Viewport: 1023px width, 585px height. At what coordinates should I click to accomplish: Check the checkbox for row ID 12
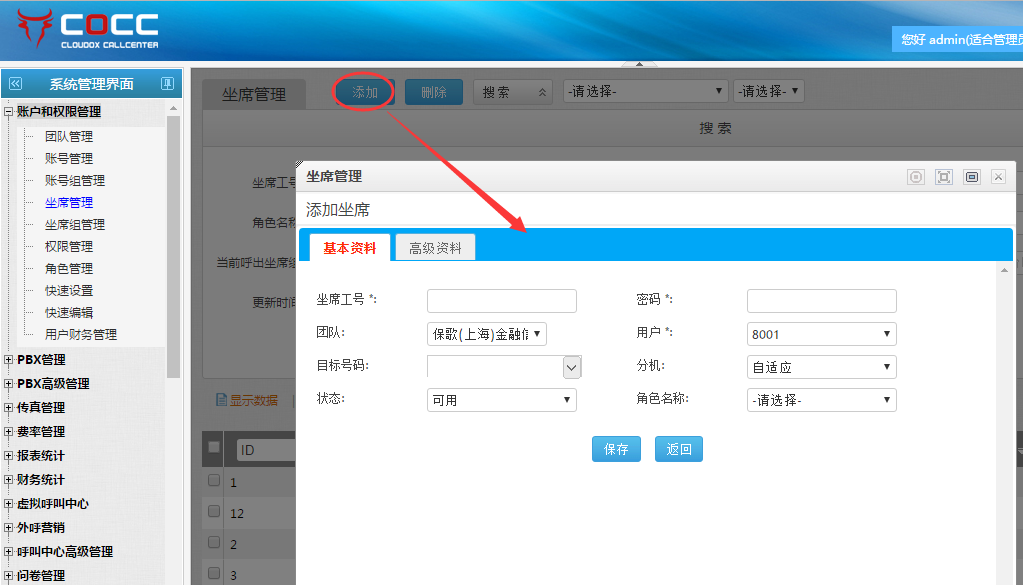click(x=214, y=512)
